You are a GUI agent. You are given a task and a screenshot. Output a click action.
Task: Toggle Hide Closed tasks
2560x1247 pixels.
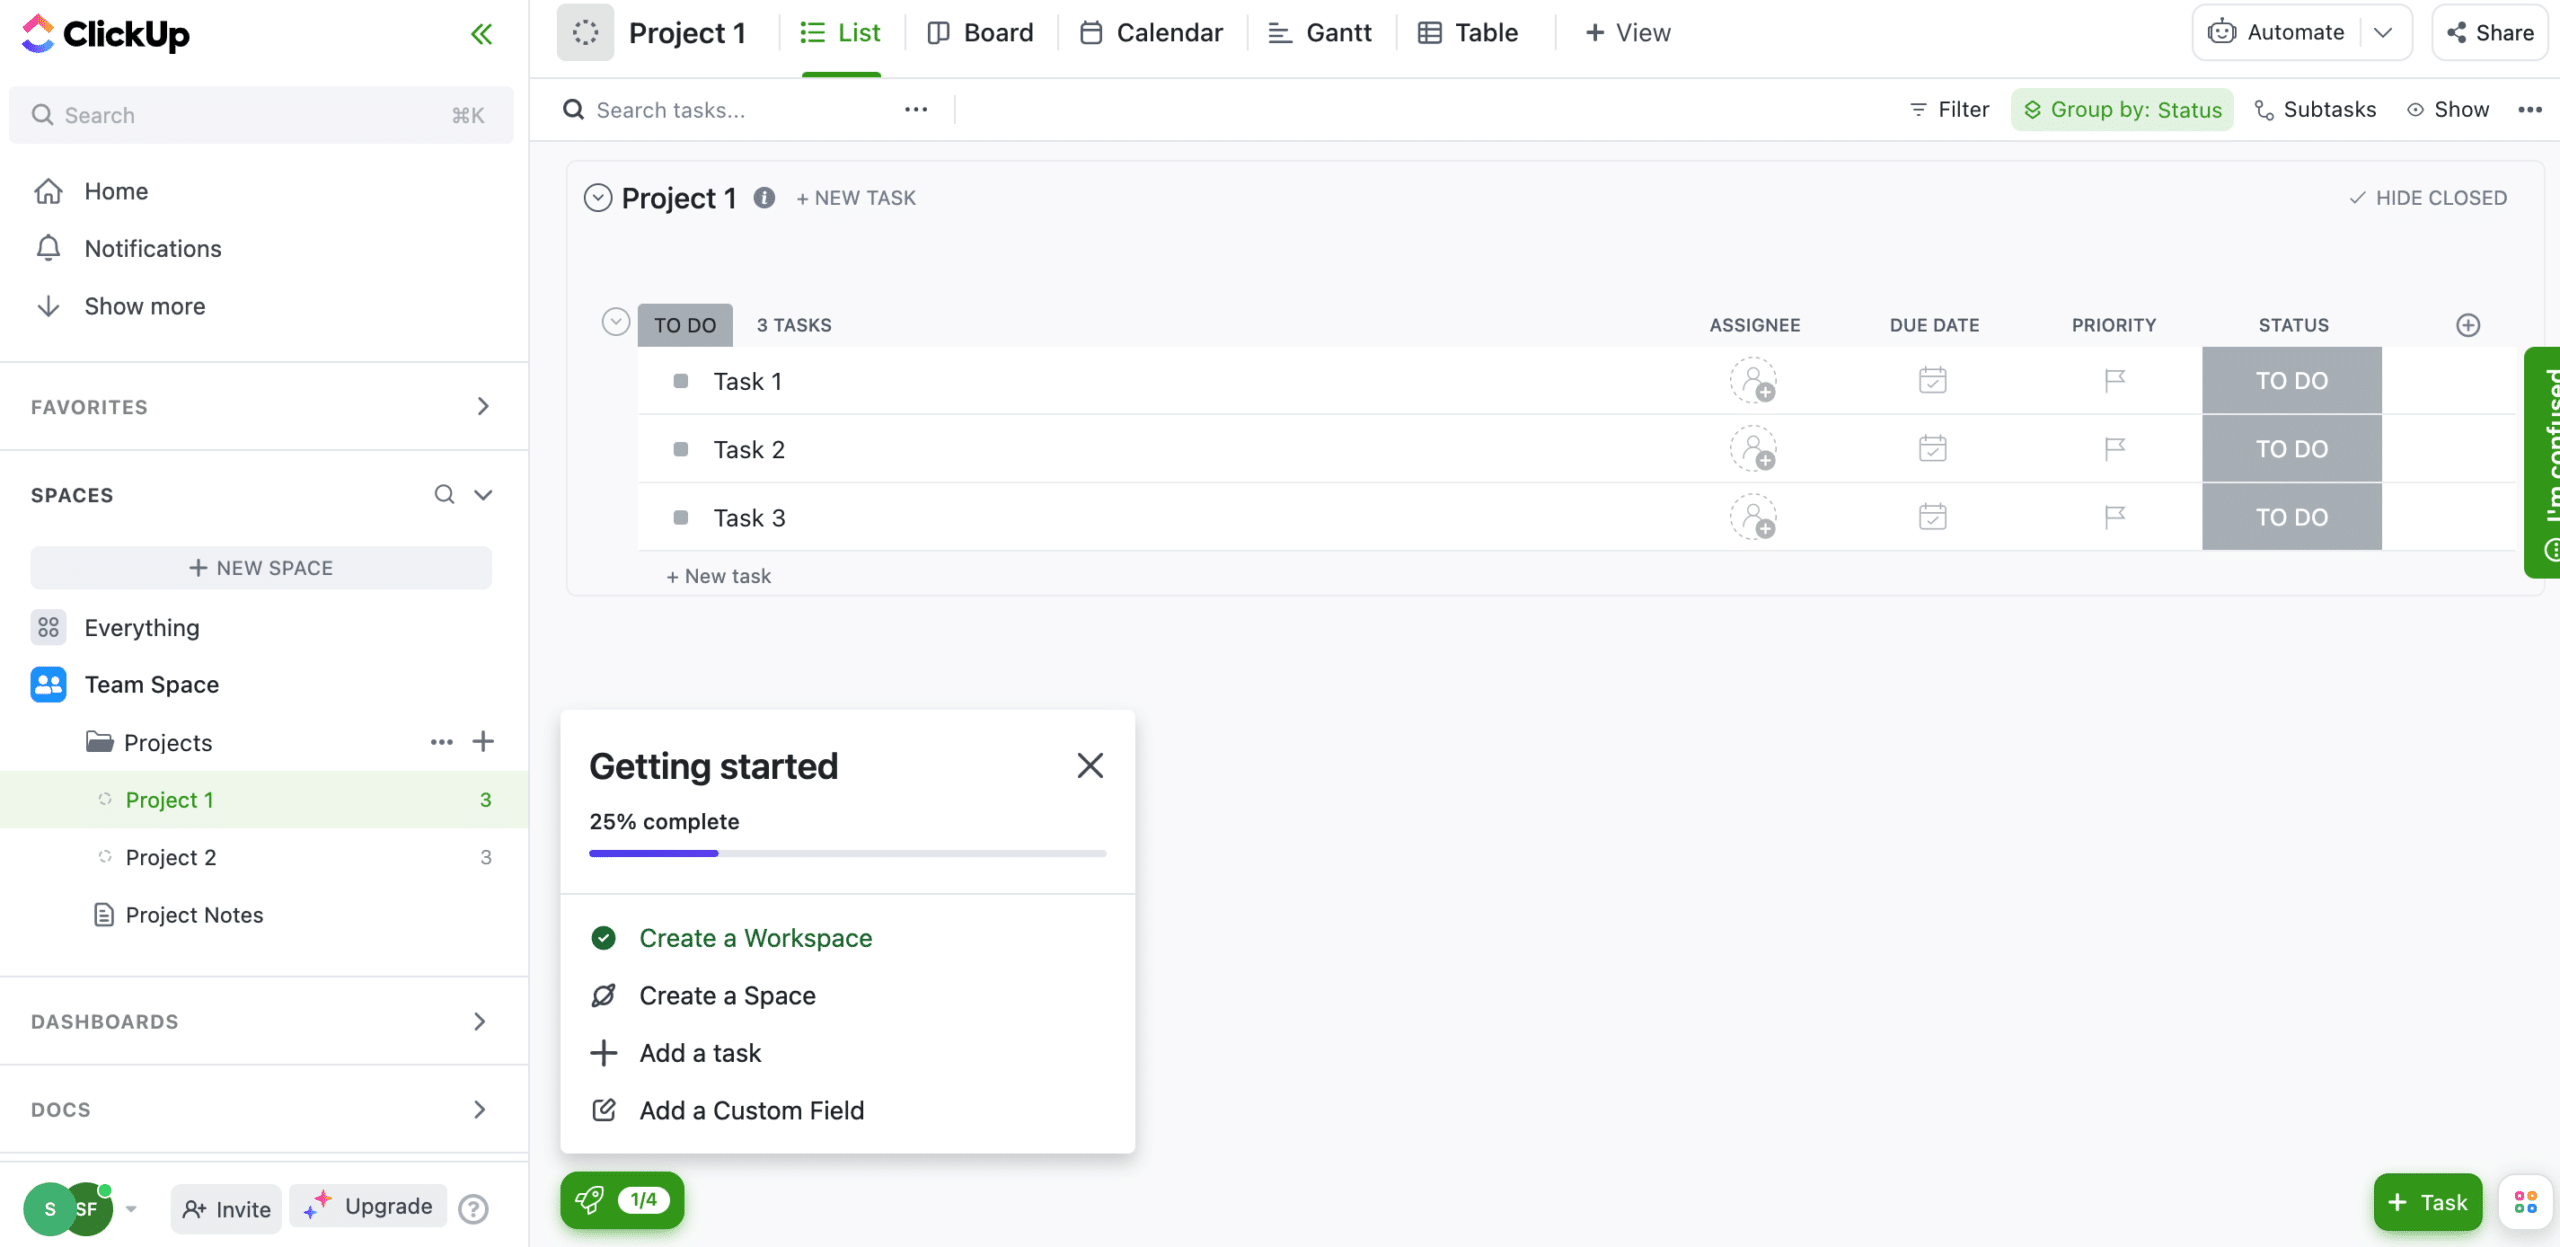[2428, 198]
